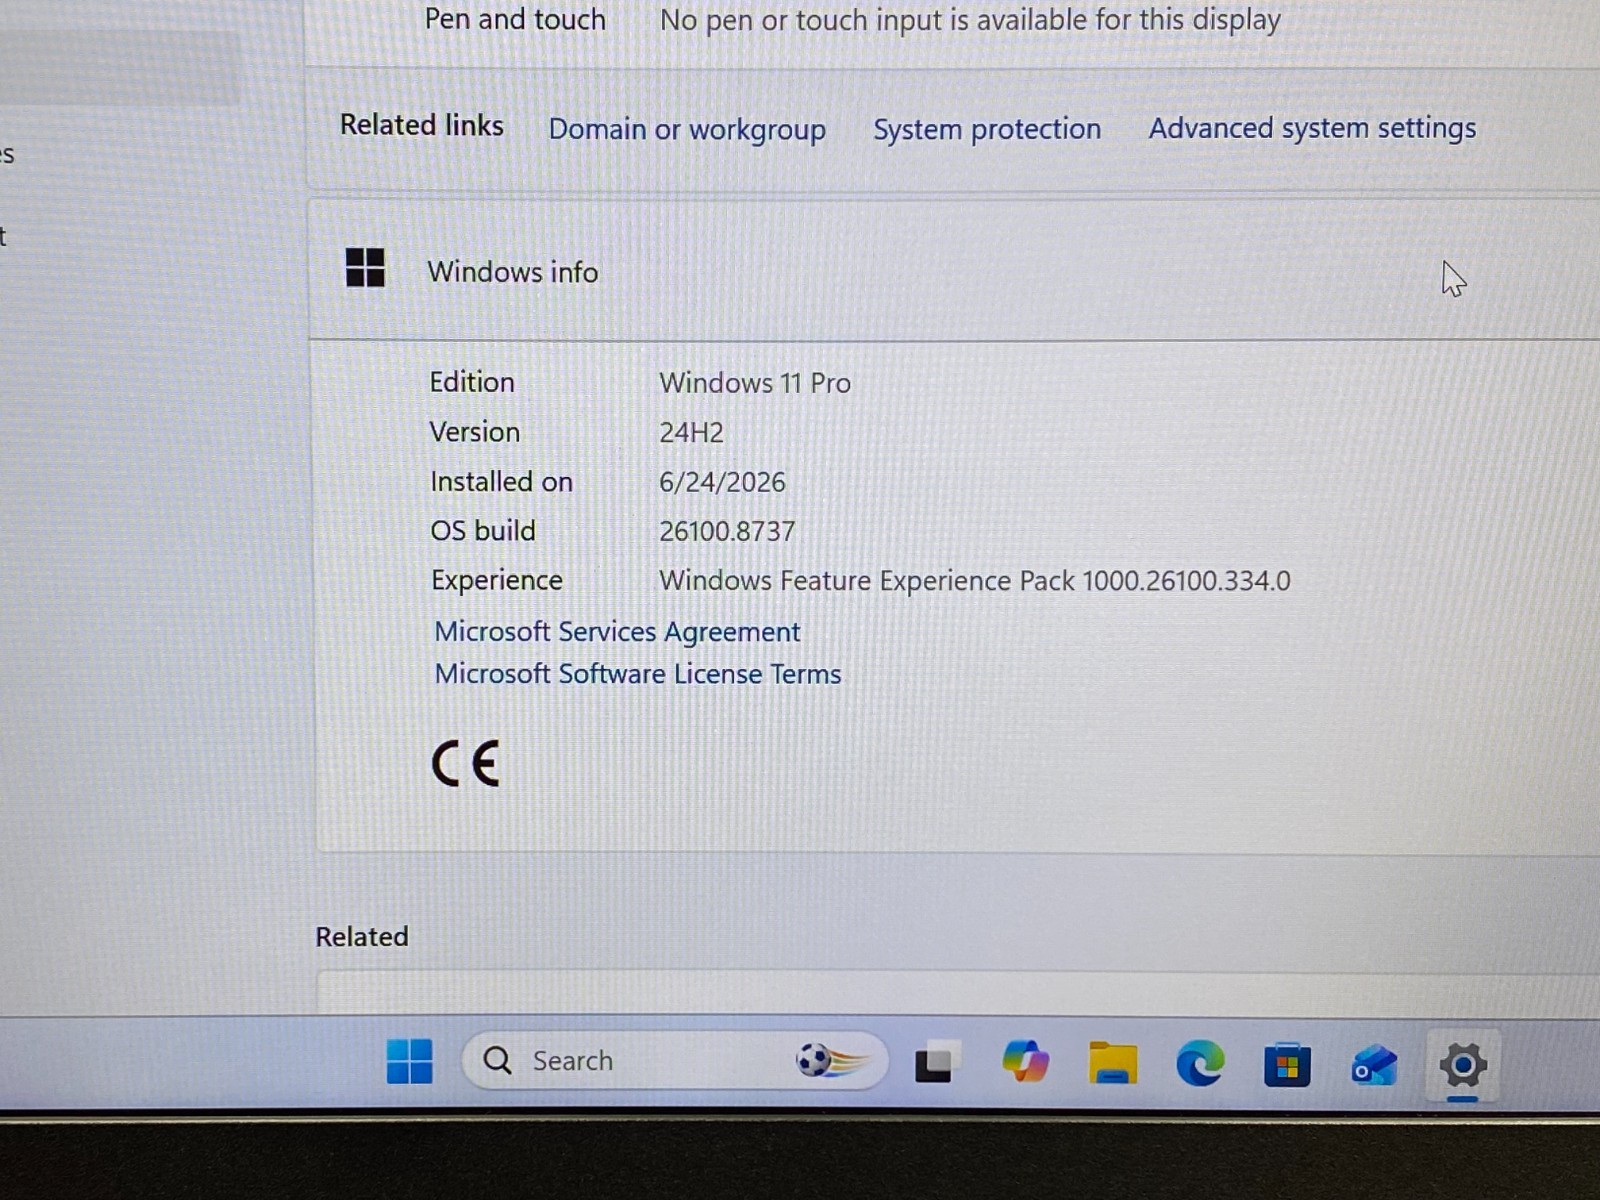
Task: Open File Explorer from the taskbar
Action: click(x=1113, y=1062)
